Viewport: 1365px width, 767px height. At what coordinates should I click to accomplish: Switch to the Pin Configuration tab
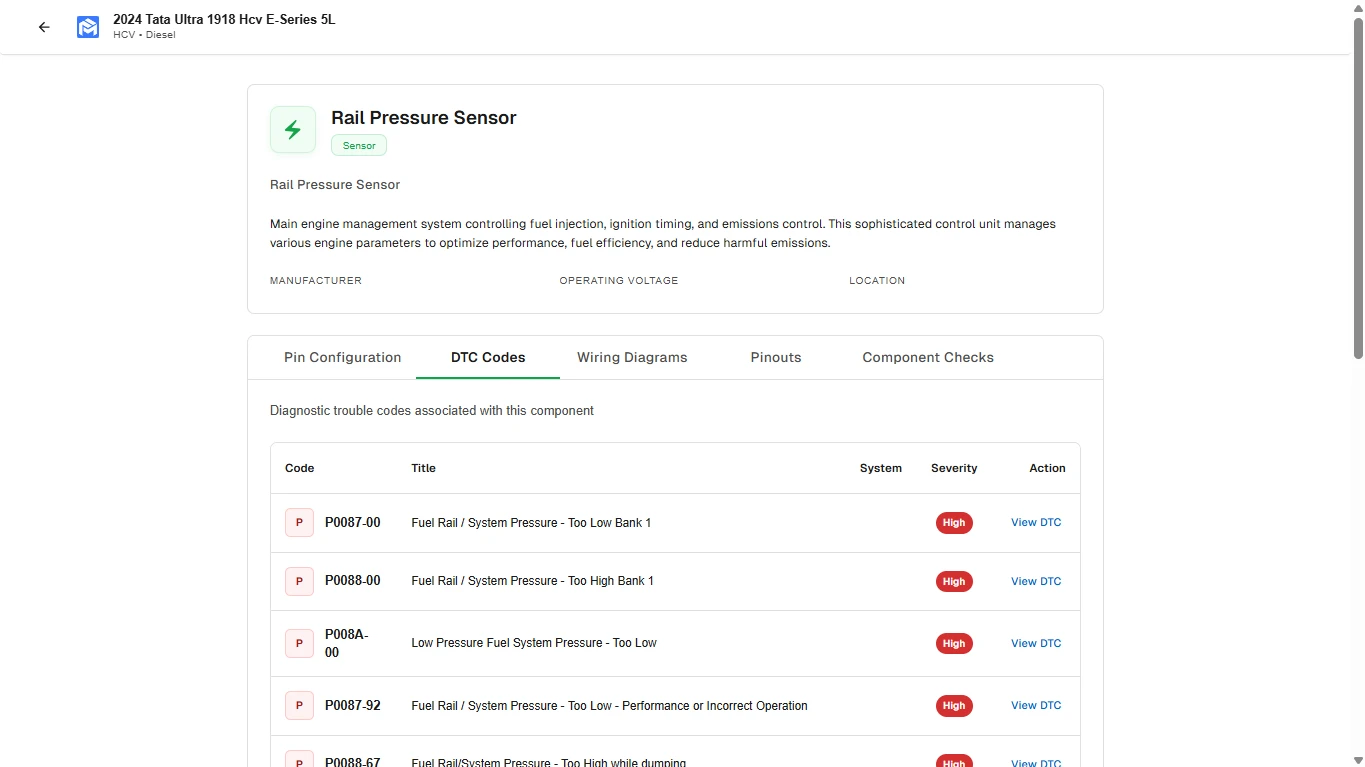pos(343,357)
